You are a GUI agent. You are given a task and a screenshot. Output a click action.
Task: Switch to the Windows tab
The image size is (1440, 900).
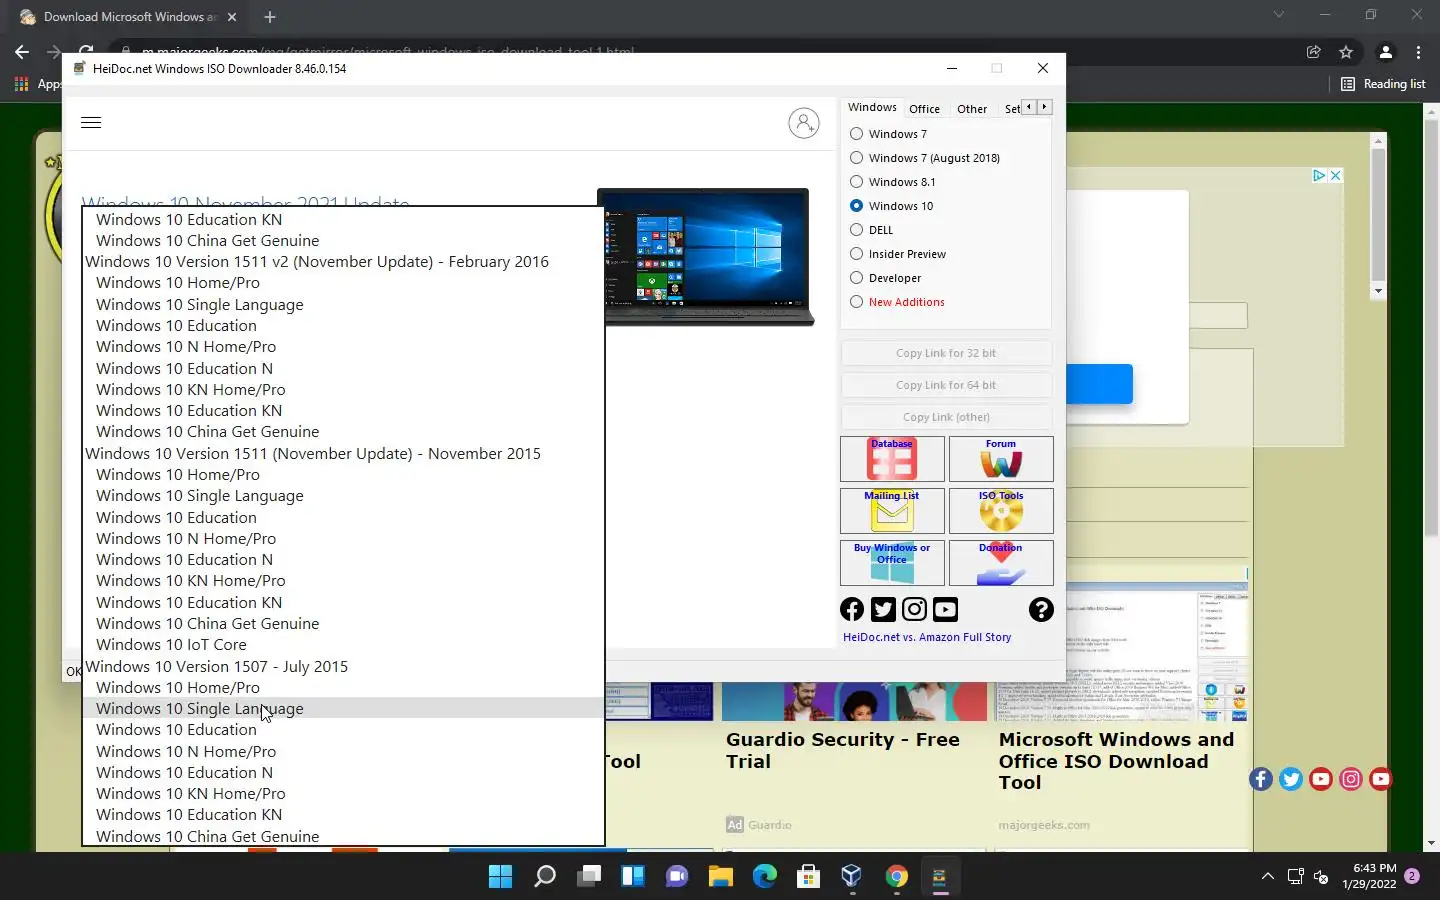pyautogui.click(x=872, y=107)
